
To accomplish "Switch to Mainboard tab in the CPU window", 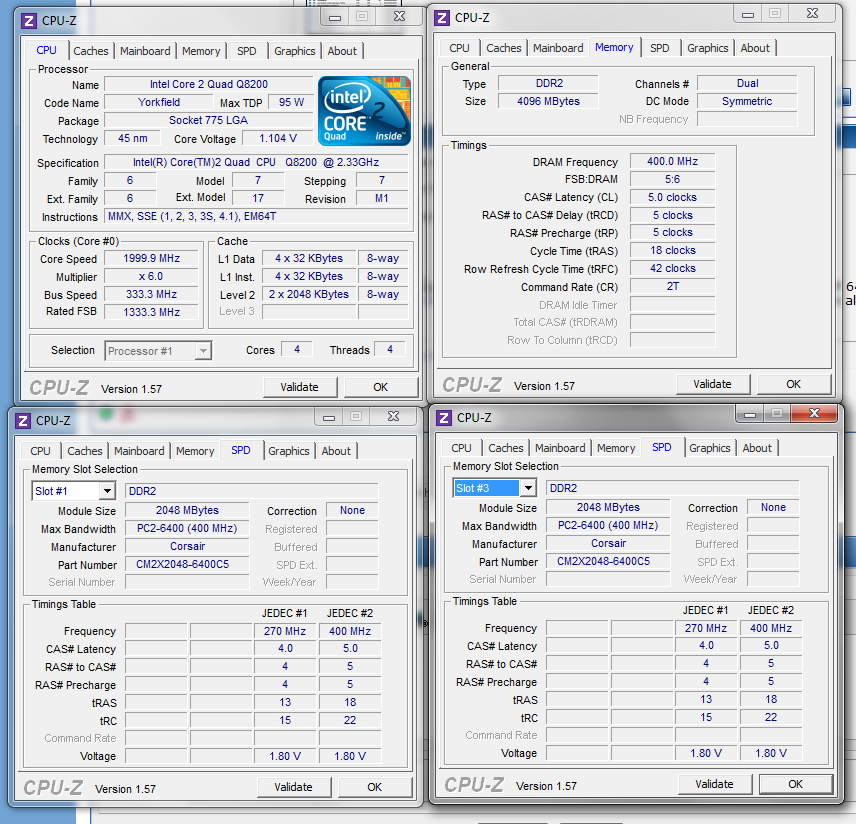I will click(145, 51).
